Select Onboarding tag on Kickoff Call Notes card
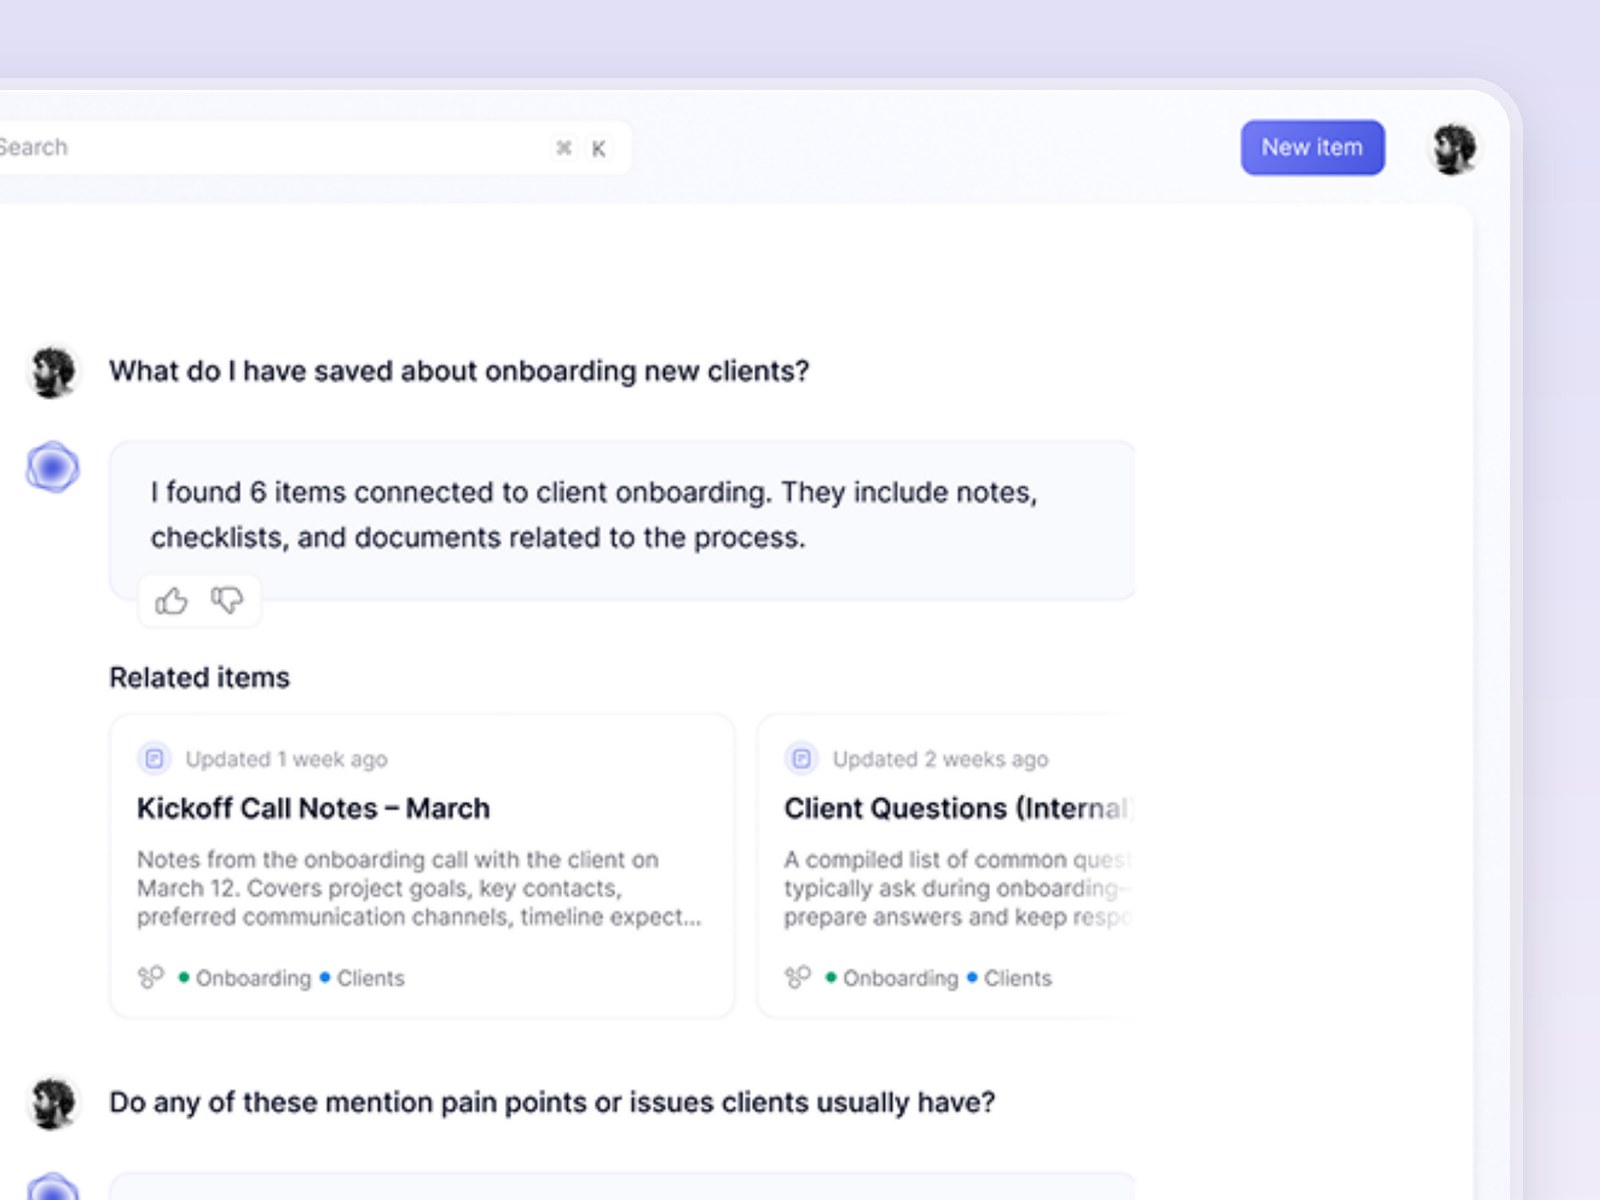The height and width of the screenshot is (1200, 1600). pyautogui.click(x=244, y=978)
